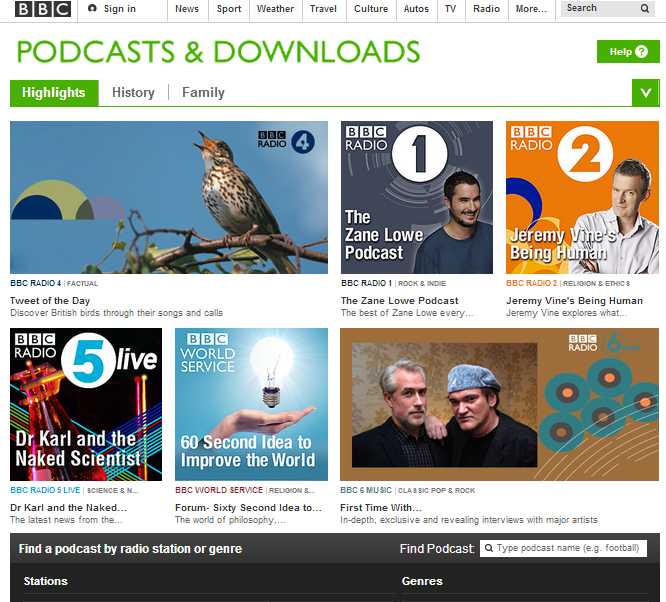Click the First Time With… title link
Image resolution: width=666 pixels, height=602 pixels.
click(x=381, y=507)
